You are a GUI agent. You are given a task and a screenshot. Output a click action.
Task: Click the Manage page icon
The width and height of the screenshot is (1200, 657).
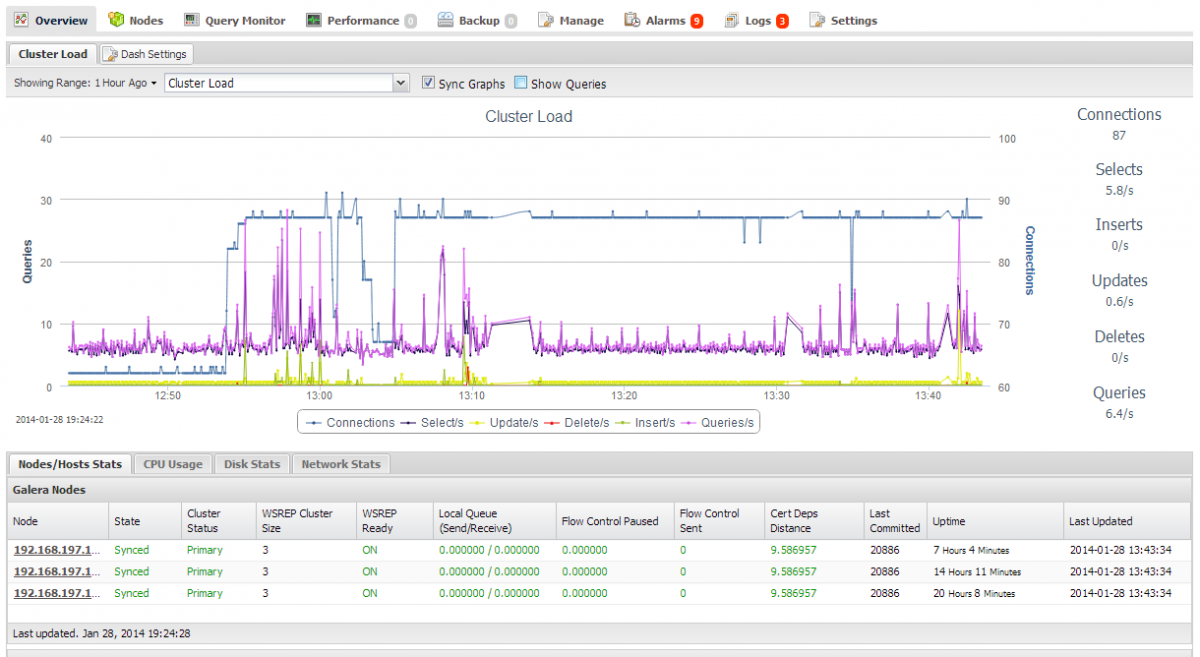tap(545, 20)
